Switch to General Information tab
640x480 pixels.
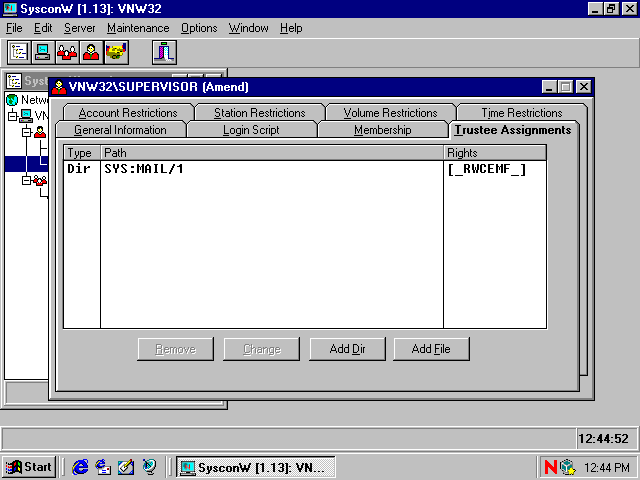(120, 130)
